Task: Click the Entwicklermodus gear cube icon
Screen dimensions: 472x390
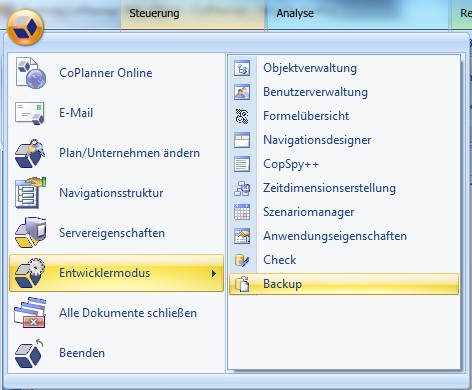Action: click(x=30, y=273)
